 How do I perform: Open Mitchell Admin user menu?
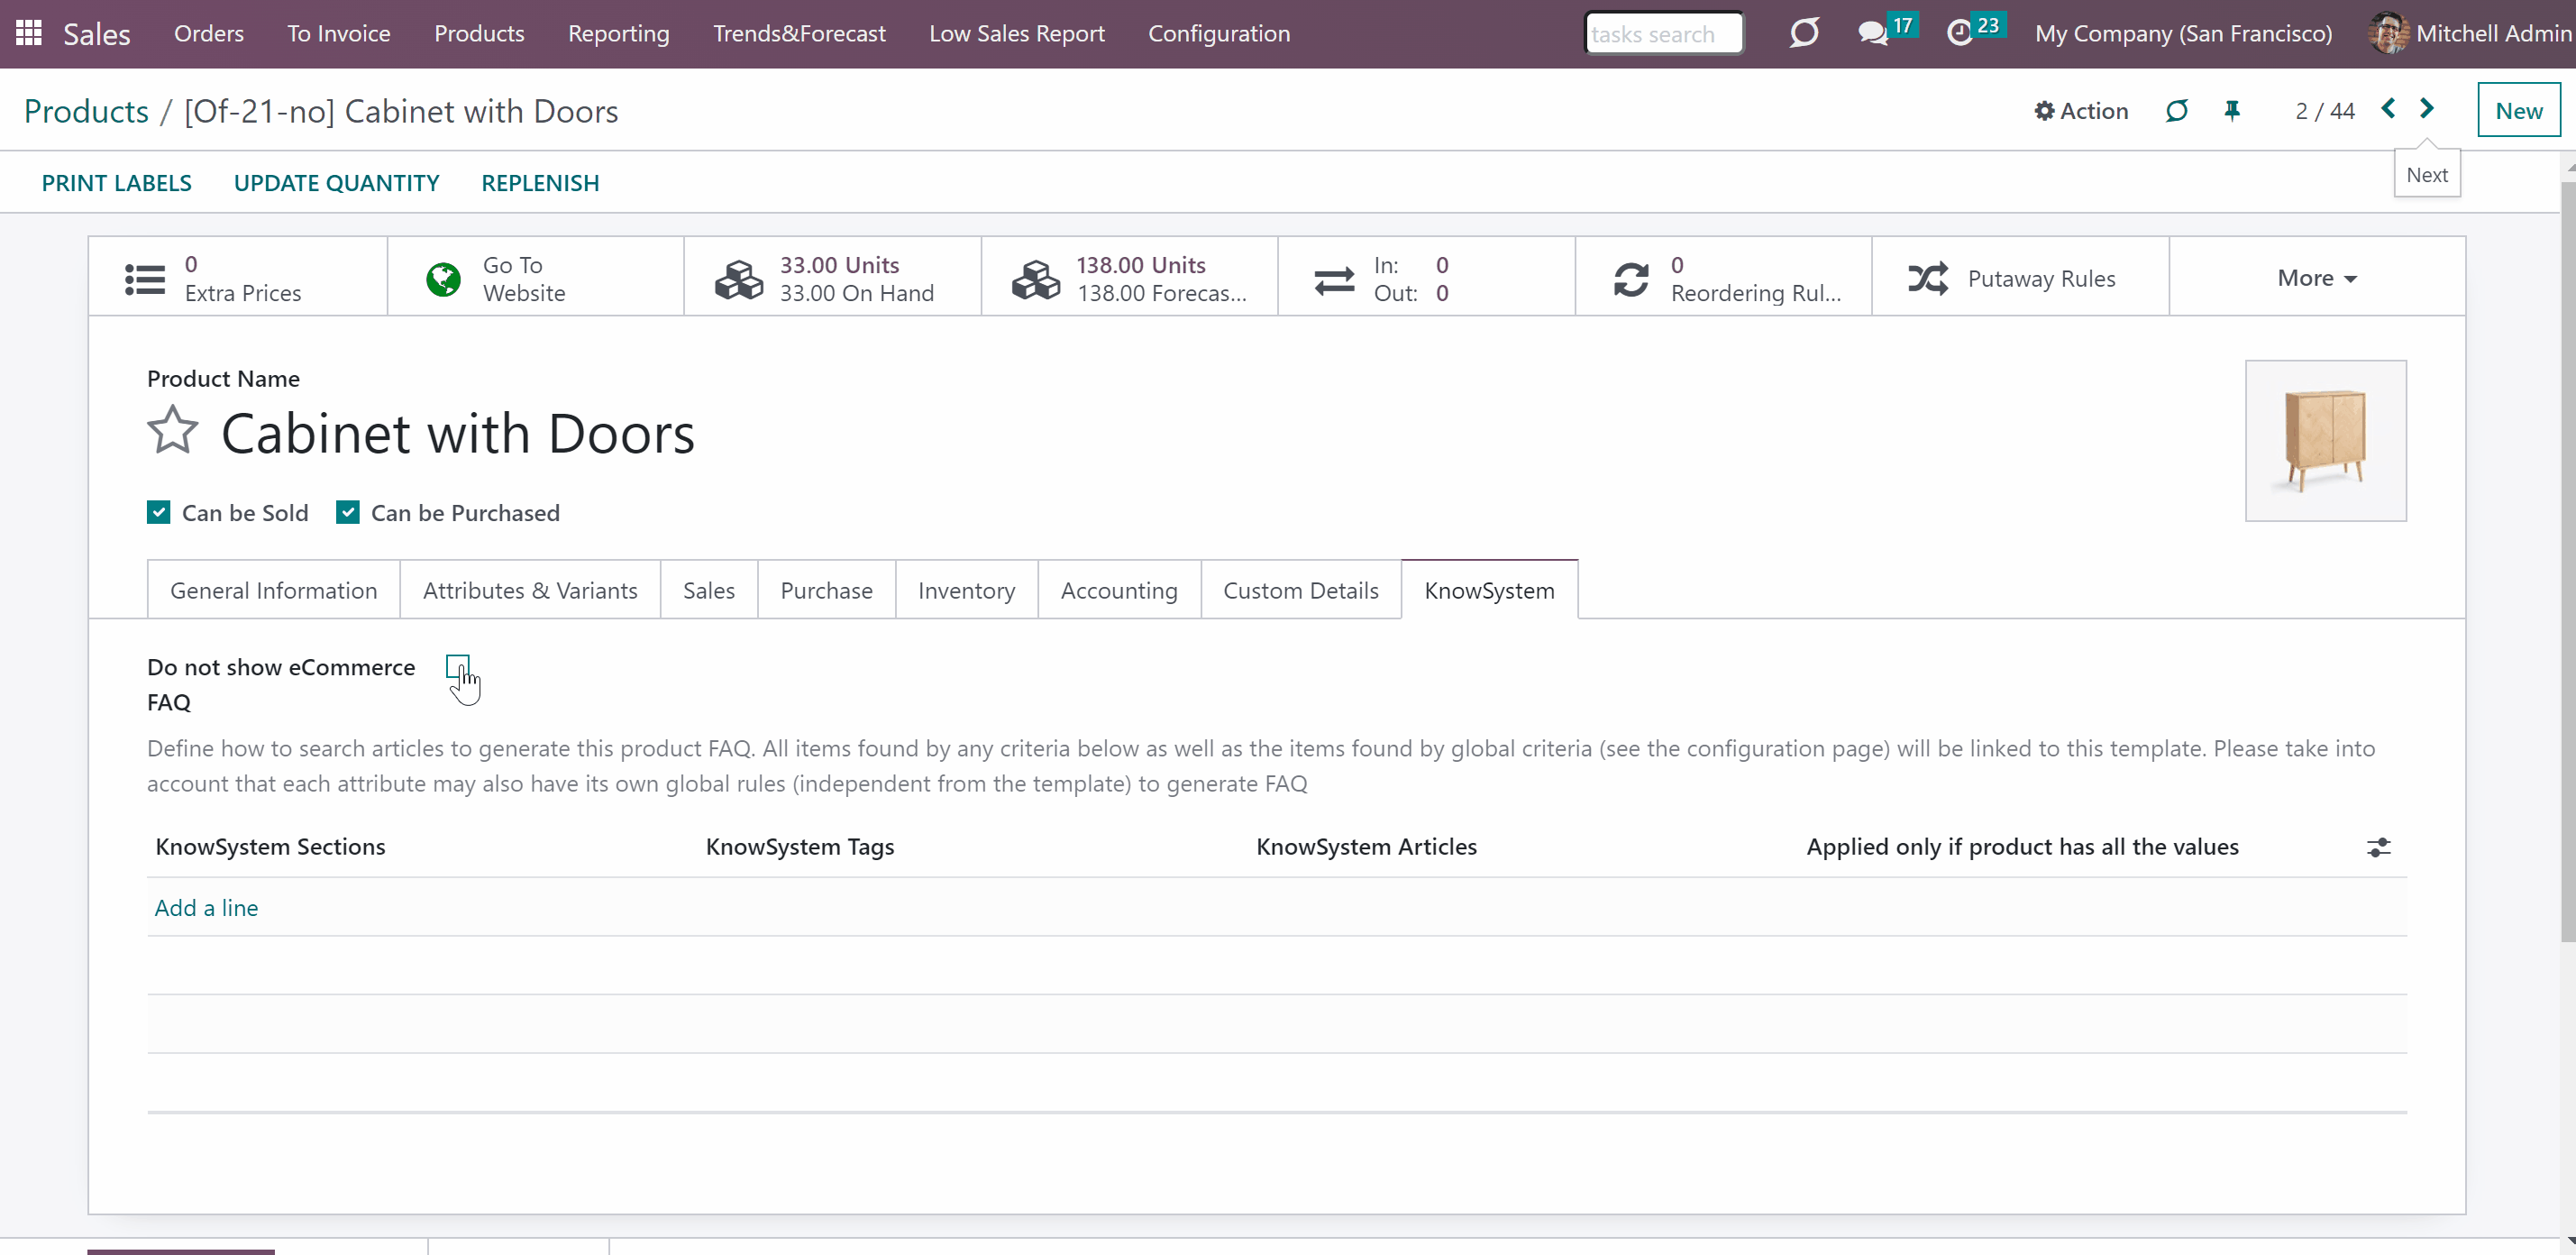pyautogui.click(x=2470, y=34)
